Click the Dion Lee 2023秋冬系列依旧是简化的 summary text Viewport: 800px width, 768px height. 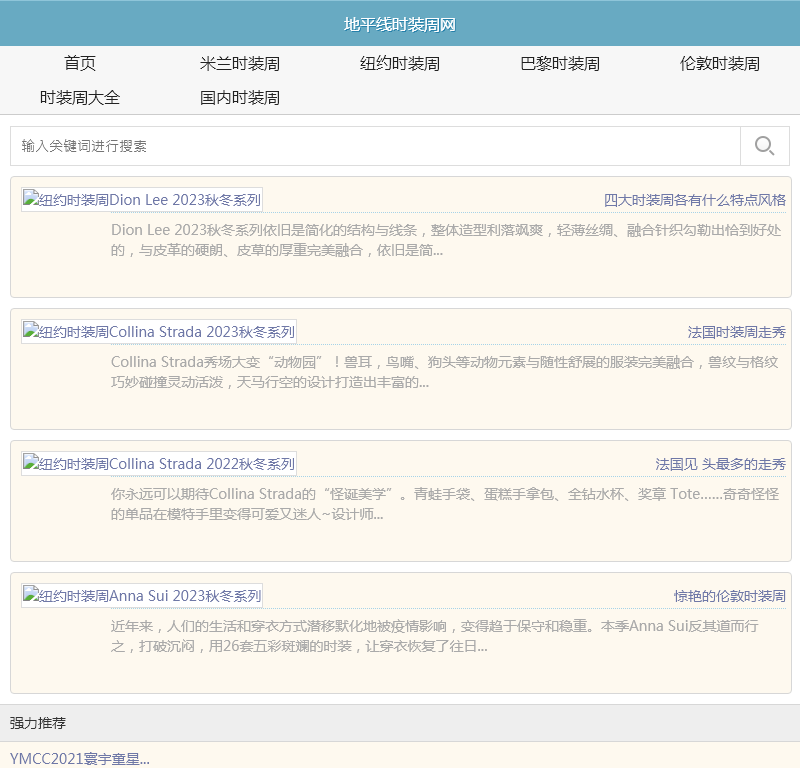pyautogui.click(x=446, y=240)
